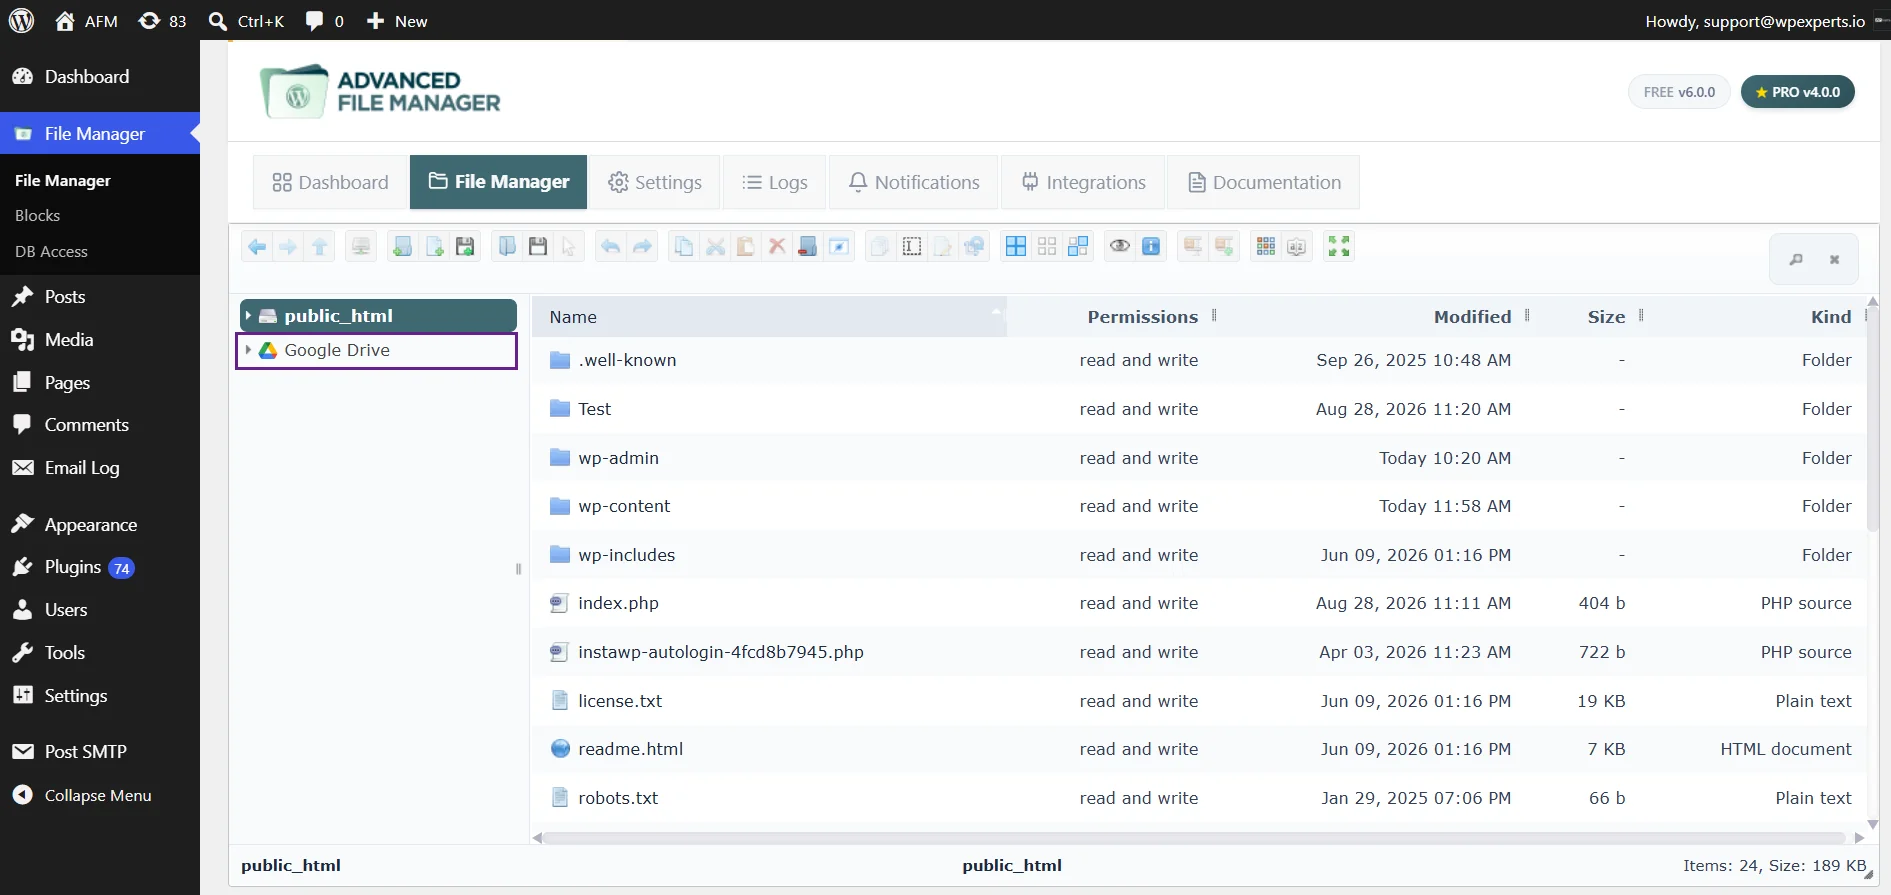Open DB Access in the sidebar
The height and width of the screenshot is (895, 1891).
click(51, 251)
